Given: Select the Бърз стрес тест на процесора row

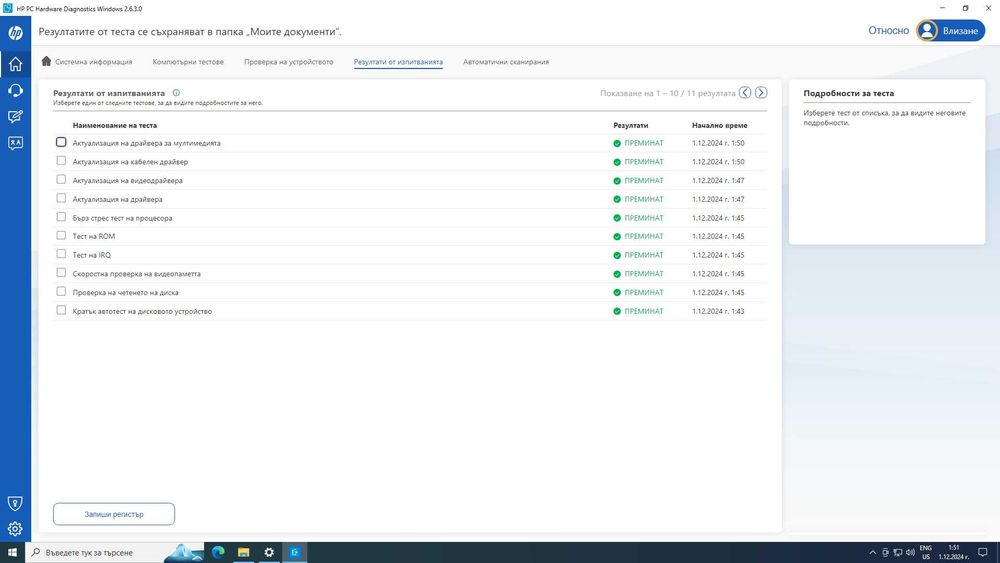Looking at the screenshot, I should click(x=409, y=218).
